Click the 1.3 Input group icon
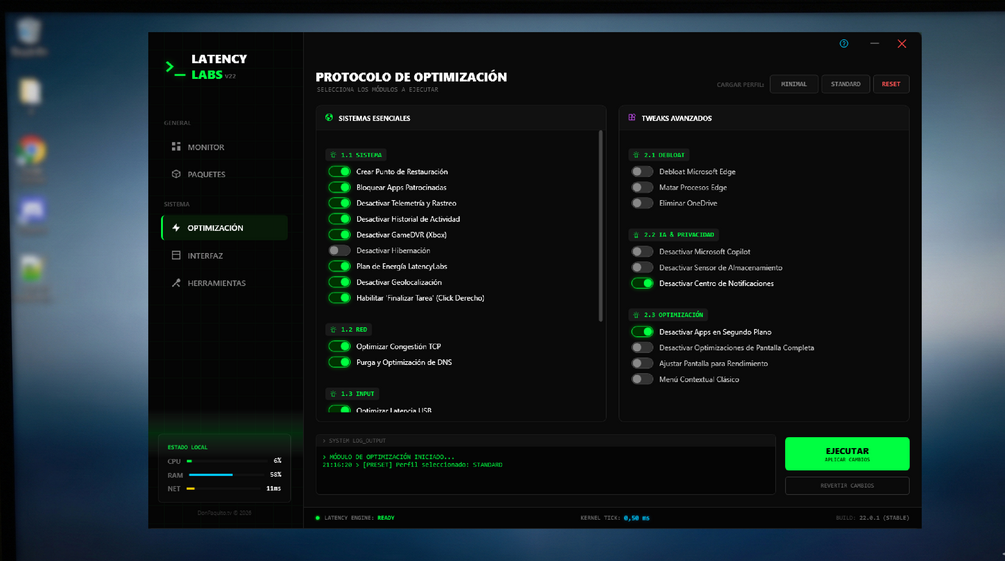 point(333,394)
